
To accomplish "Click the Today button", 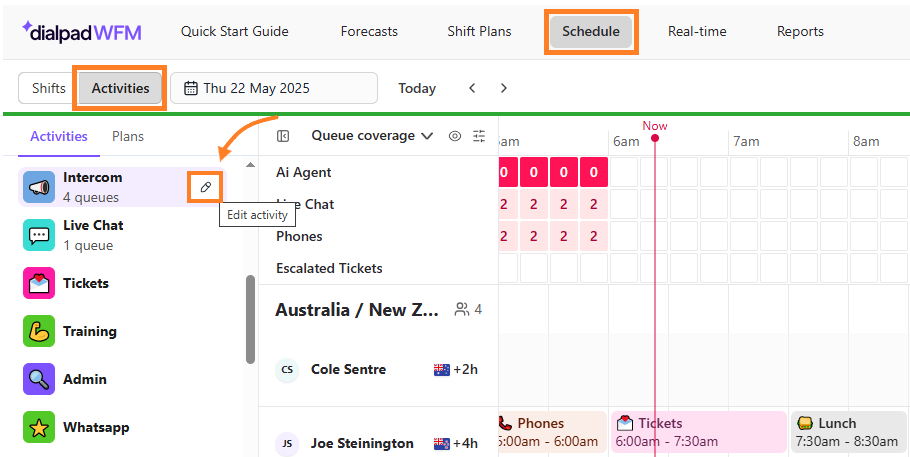I will [x=417, y=88].
